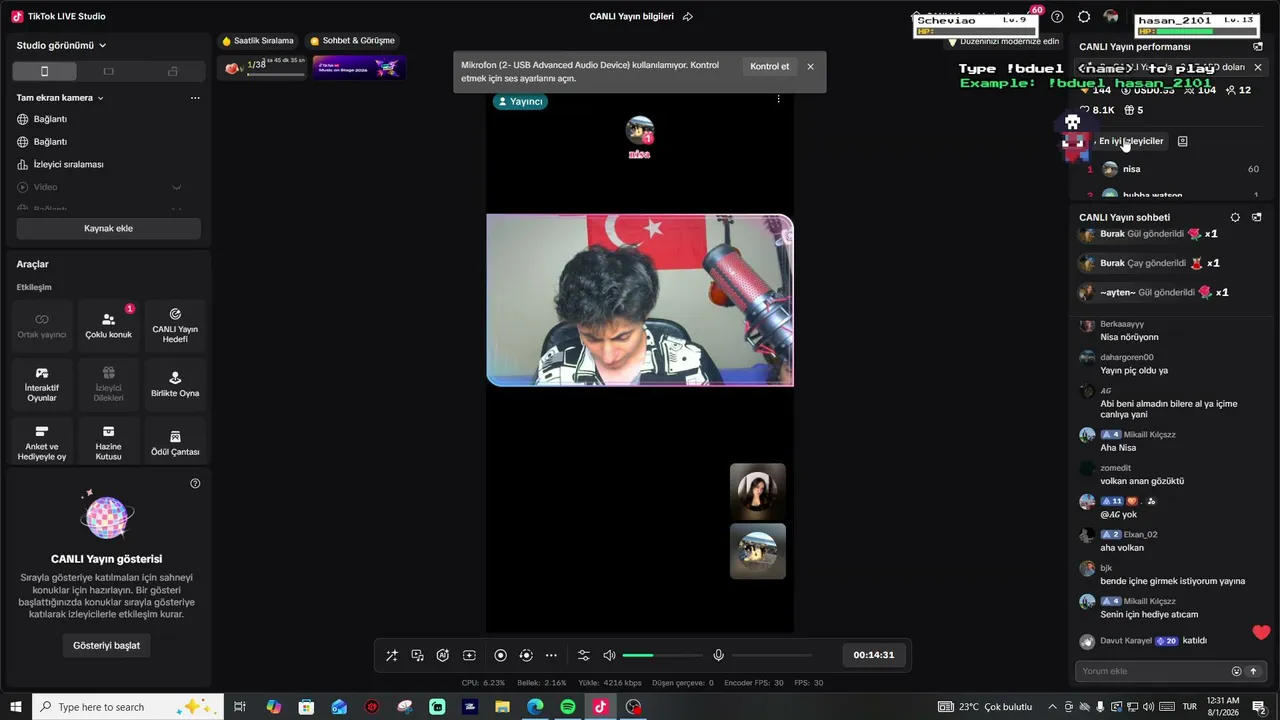
Task: Select the İzleyici sıralaması source
Action: (108, 164)
